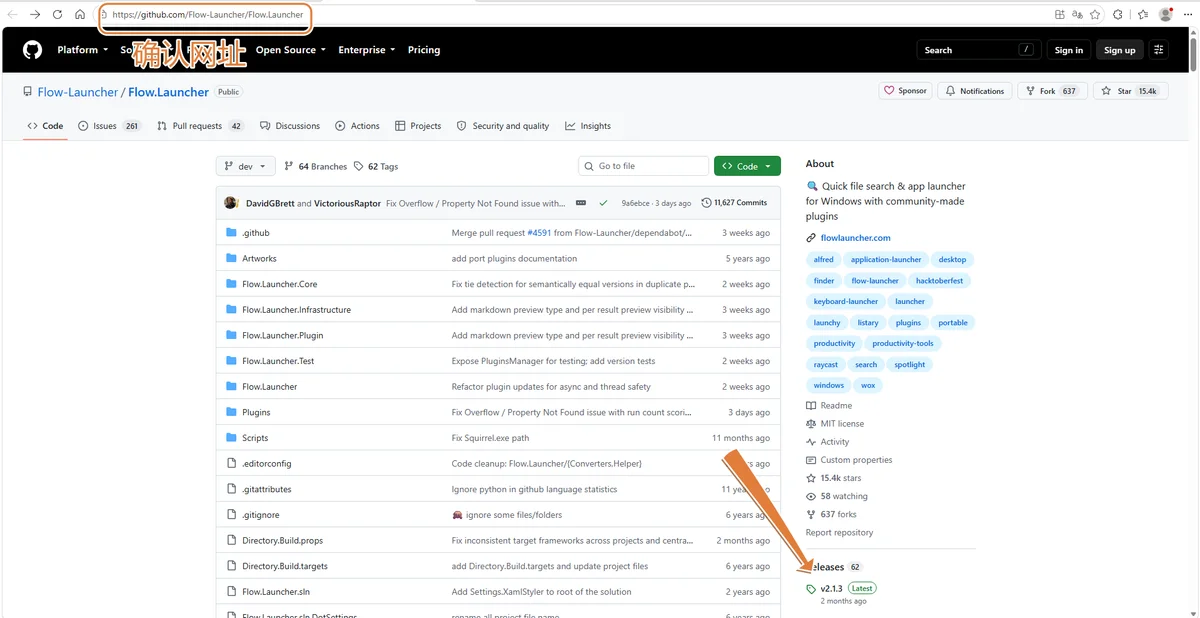Click the green commit status checkmark
The image size is (1200, 618).
(x=603, y=203)
